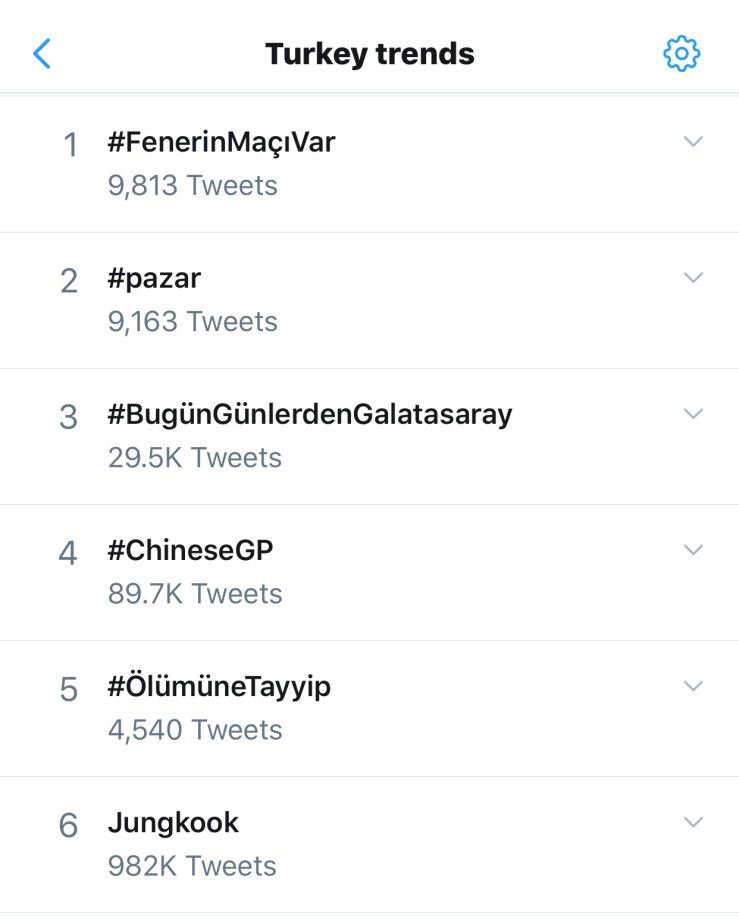Show chevron options for #ChineseGP
This screenshot has width=739, height=919.
point(693,550)
